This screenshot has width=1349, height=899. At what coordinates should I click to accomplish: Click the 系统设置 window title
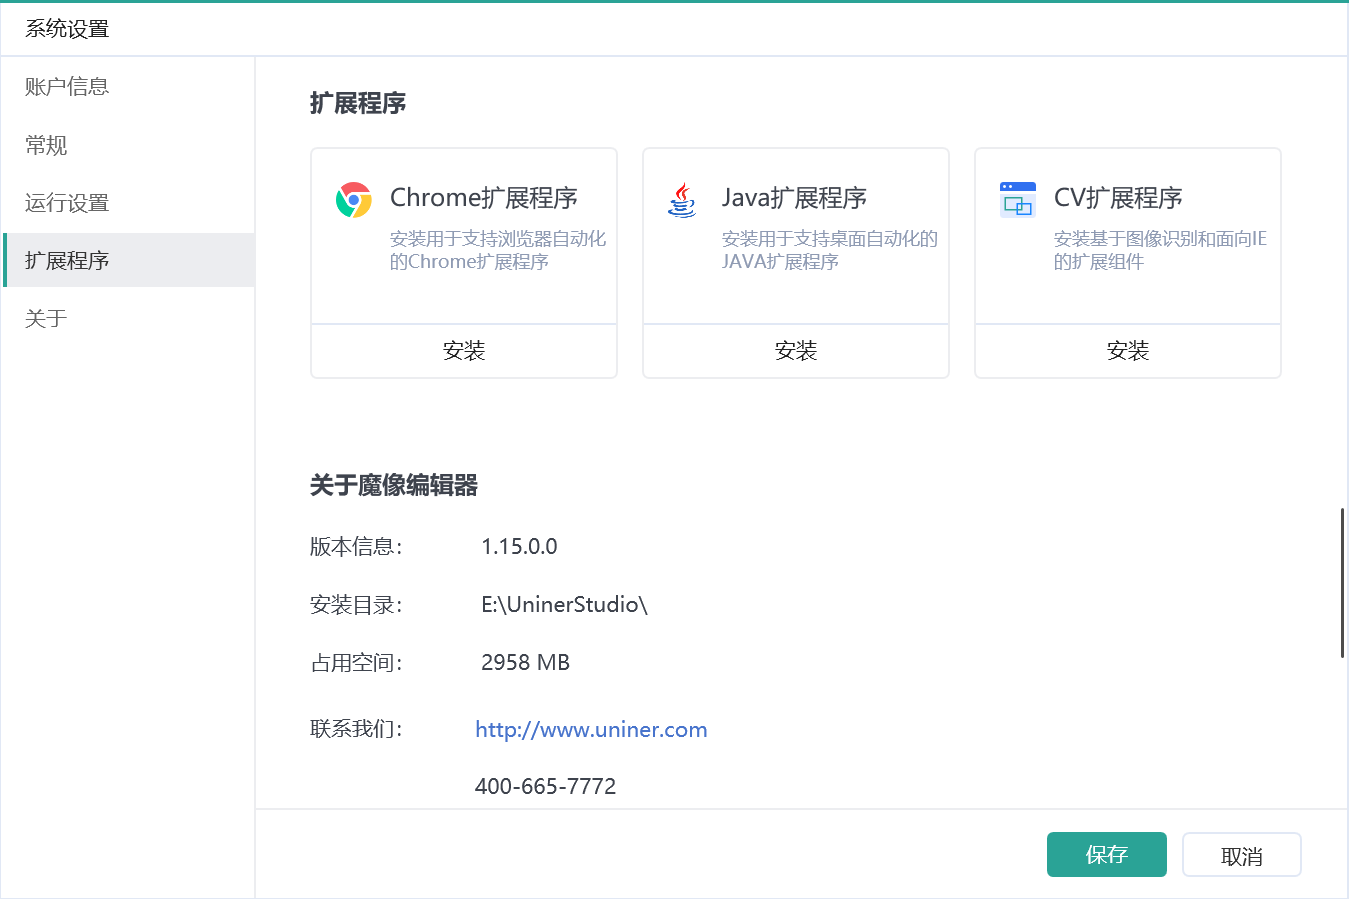coord(67,29)
